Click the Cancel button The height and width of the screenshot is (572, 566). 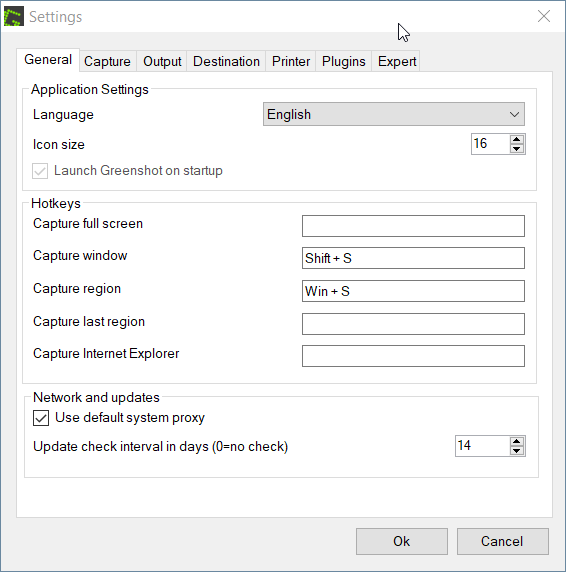pos(503,541)
